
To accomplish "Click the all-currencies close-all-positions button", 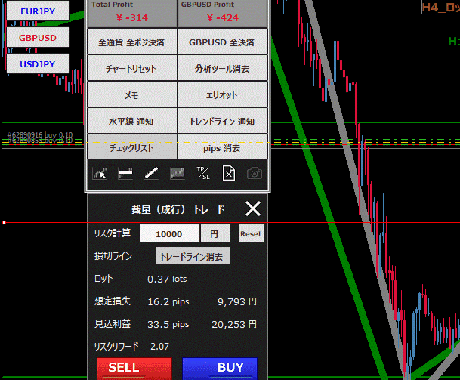I will click(x=132, y=42).
